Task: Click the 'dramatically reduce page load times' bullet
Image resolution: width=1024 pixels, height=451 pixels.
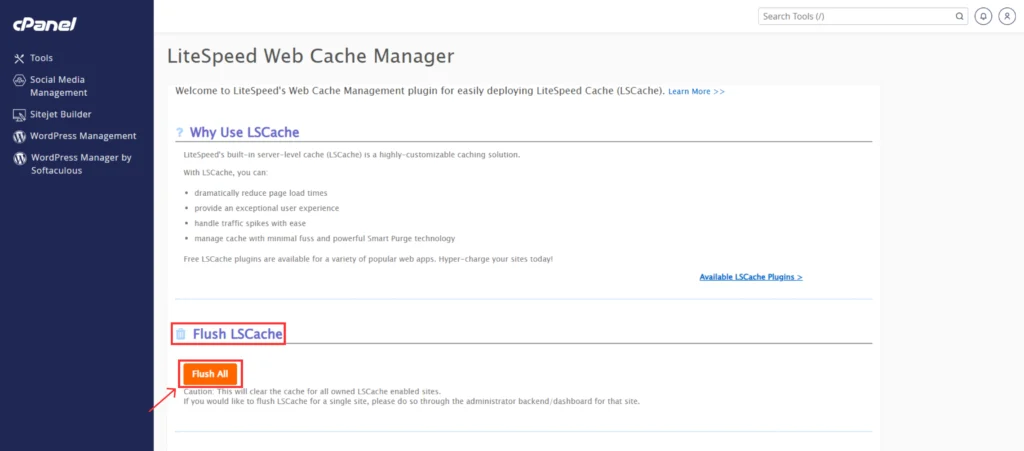Action: click(x=261, y=193)
